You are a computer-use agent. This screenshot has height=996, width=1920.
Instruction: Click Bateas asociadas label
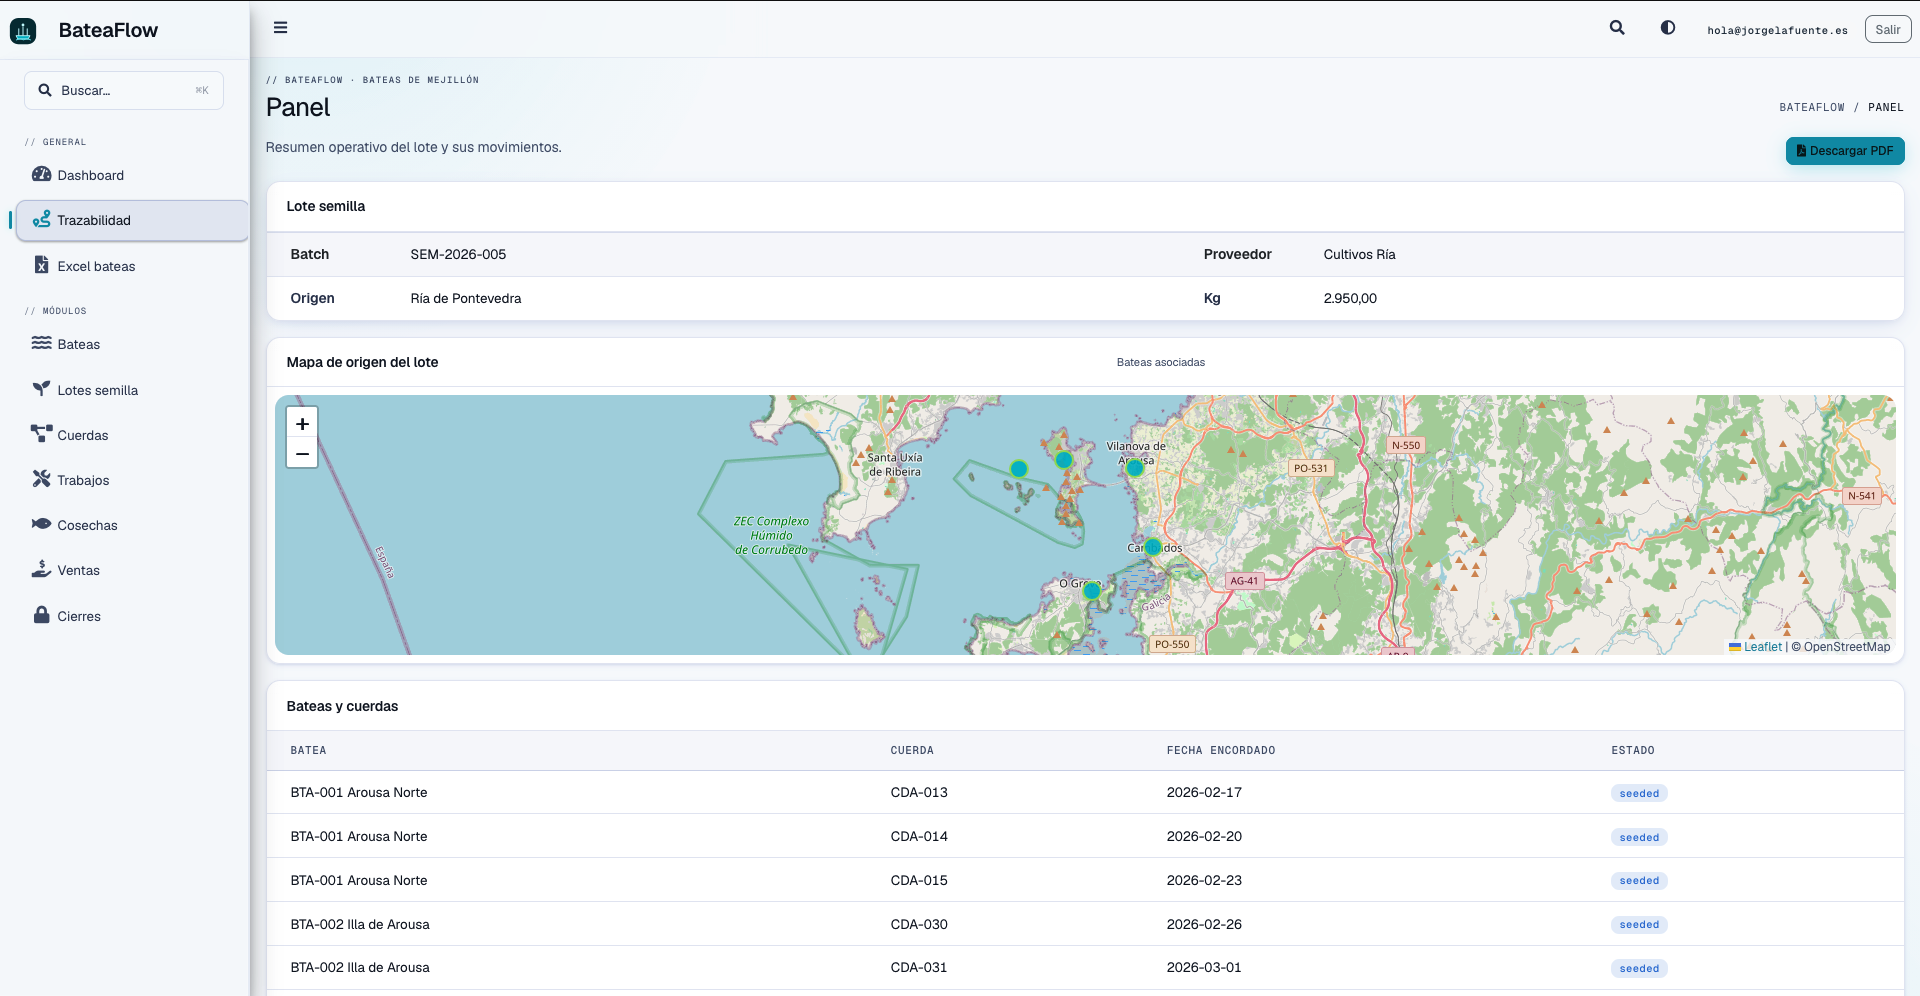[1160, 362]
